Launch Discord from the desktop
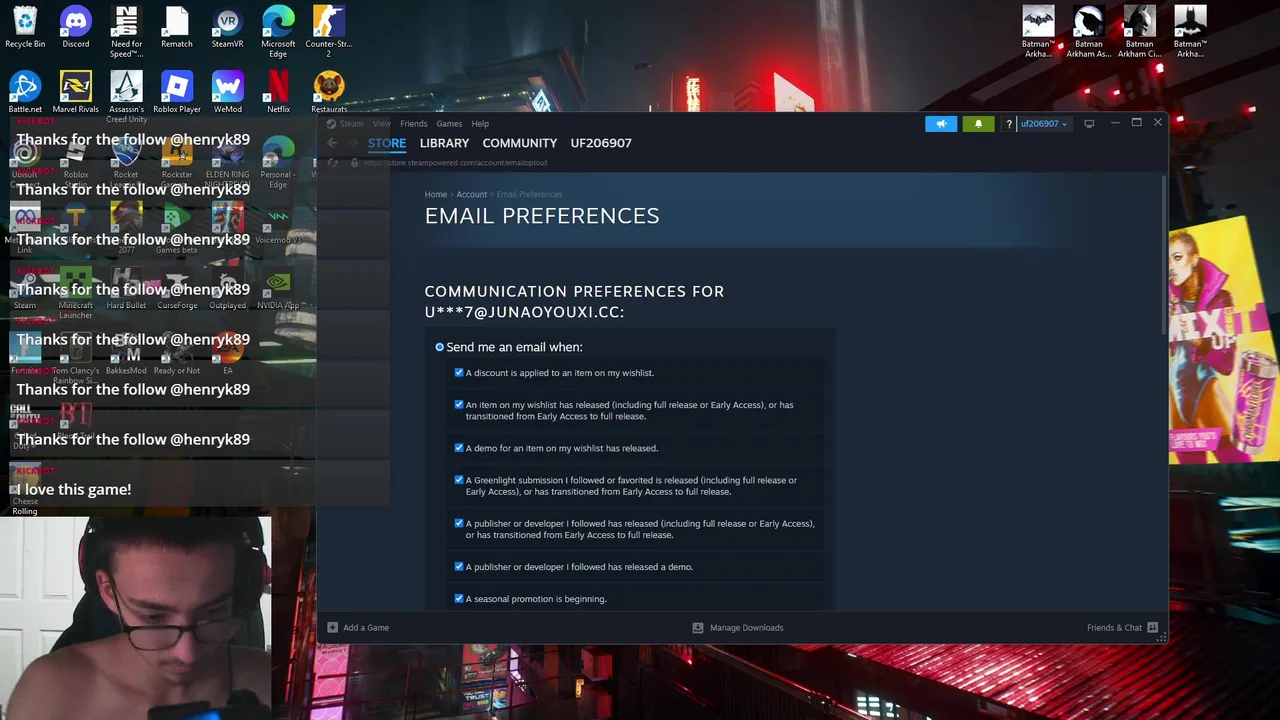Image resolution: width=1280 pixels, height=720 pixels. (x=76, y=27)
